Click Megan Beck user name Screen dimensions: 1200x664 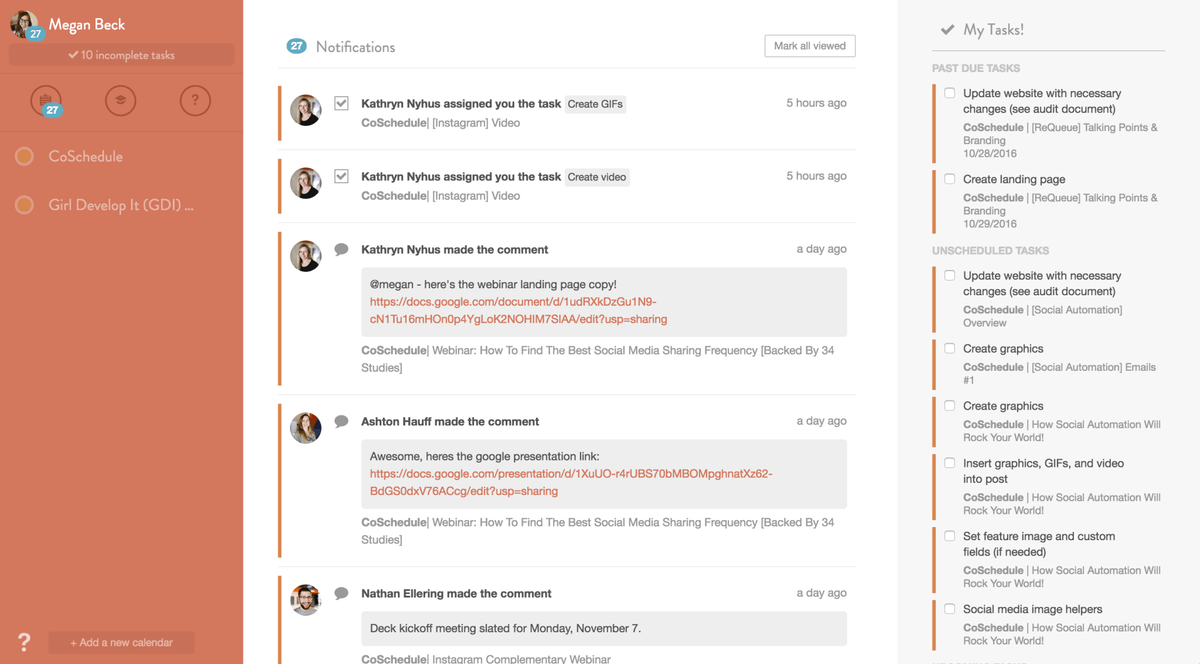coord(87,24)
